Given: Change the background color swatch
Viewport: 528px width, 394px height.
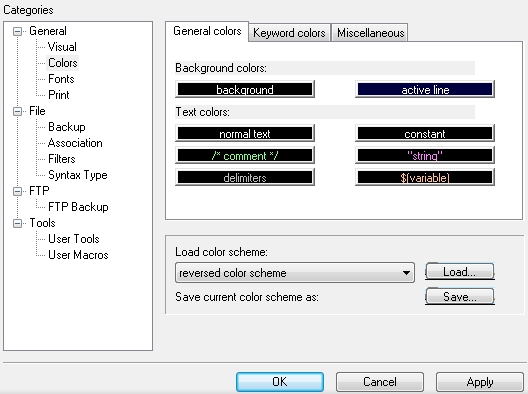Looking at the screenshot, I should tap(245, 90).
